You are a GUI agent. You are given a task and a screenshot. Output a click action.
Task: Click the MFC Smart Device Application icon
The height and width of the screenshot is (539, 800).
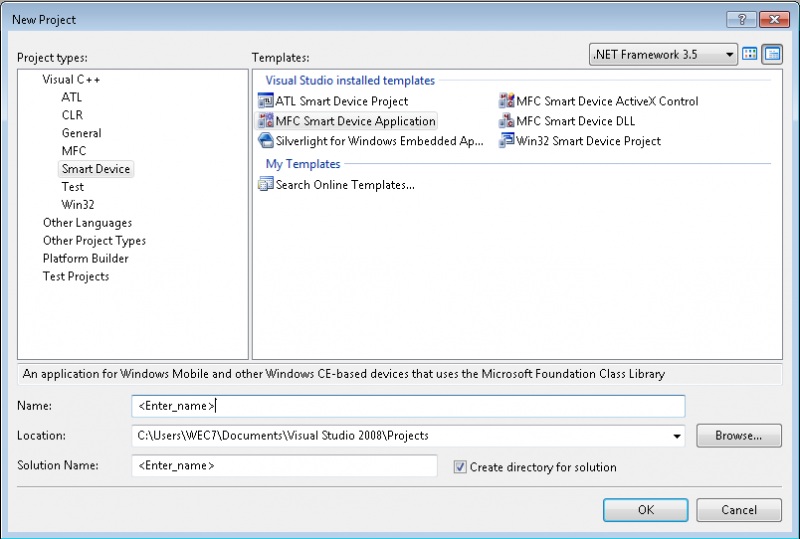pyautogui.click(x=266, y=121)
